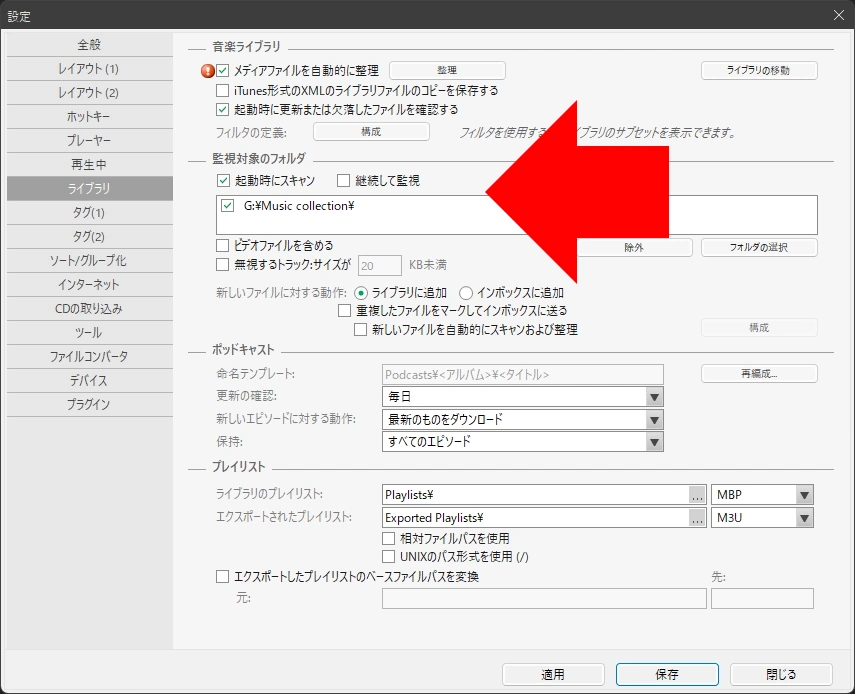
Task: Click ライブラリの移動 button
Action: (x=758, y=70)
